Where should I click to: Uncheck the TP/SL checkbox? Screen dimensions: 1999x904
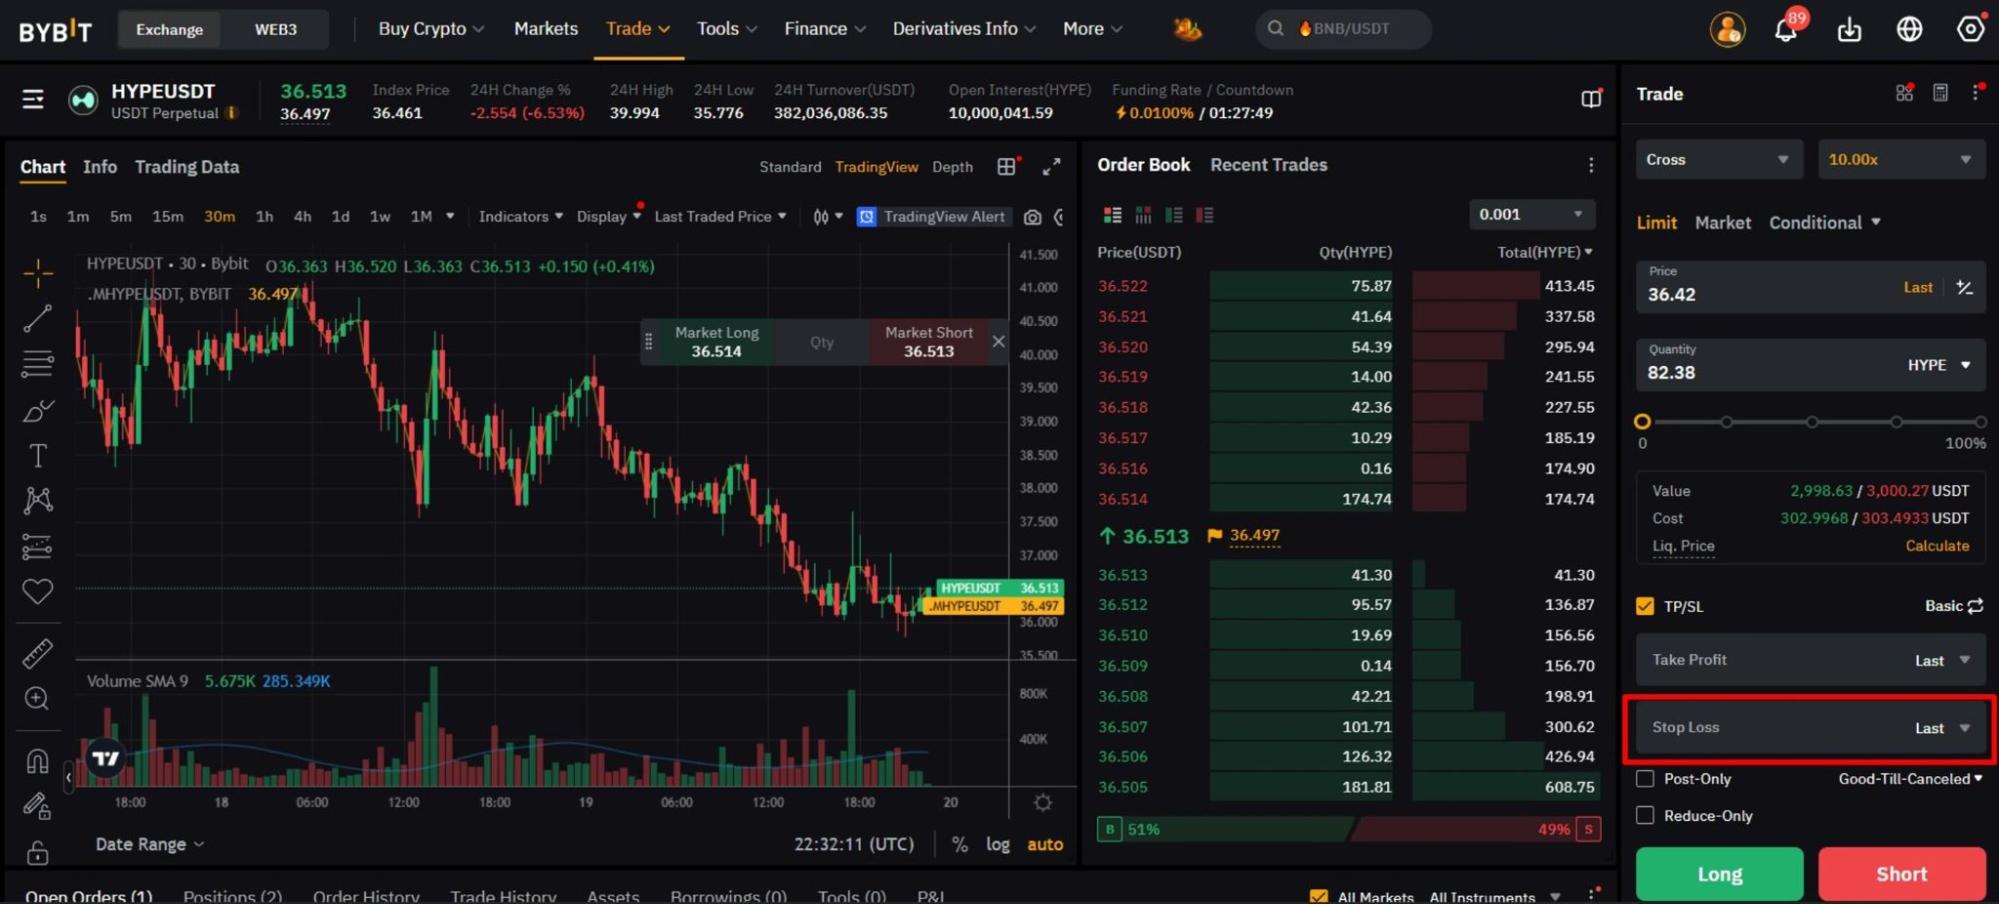click(1645, 606)
